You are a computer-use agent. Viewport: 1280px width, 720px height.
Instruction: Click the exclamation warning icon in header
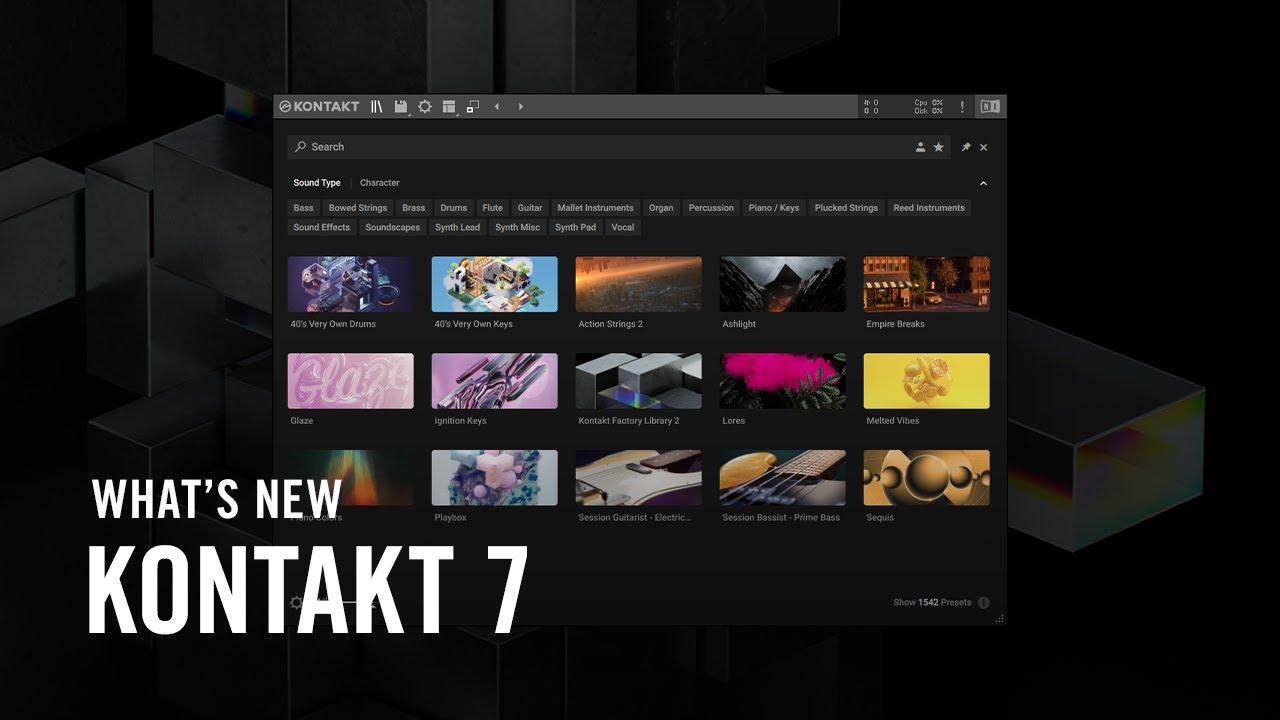tap(961, 106)
